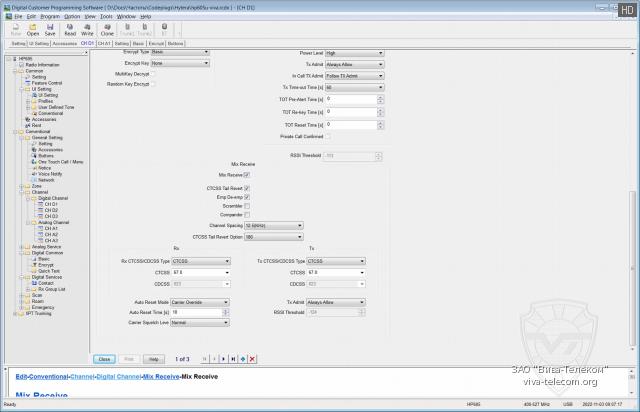640x412 pixels.
Task: Click the Help button
Action: pyautogui.click(x=154, y=358)
